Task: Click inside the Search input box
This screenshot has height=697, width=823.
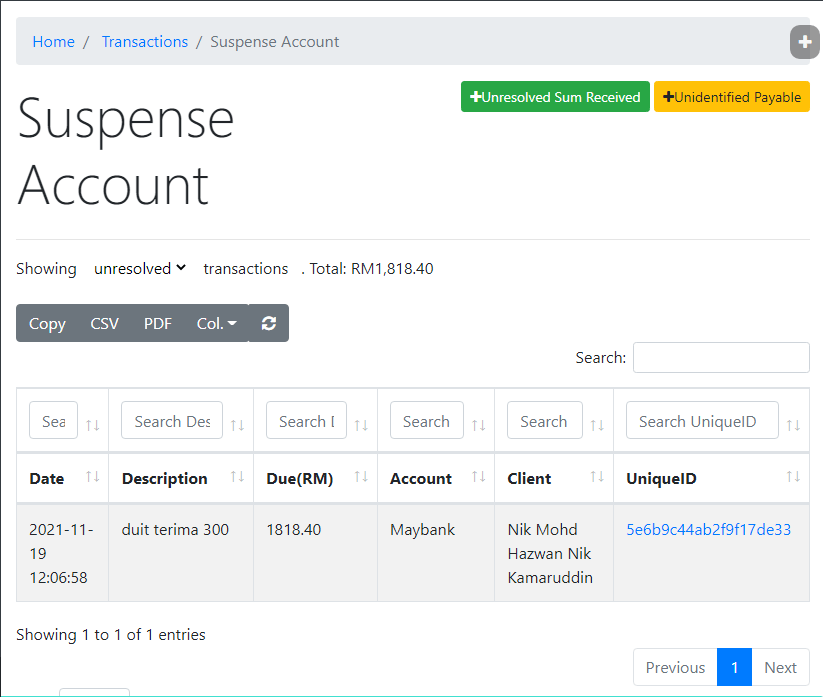Action: 721,357
